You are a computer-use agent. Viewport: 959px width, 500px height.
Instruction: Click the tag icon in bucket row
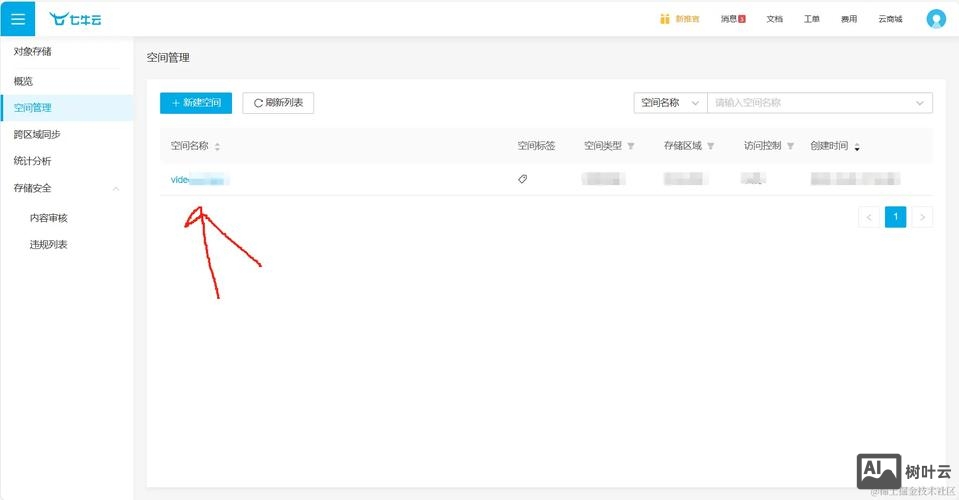(522, 179)
